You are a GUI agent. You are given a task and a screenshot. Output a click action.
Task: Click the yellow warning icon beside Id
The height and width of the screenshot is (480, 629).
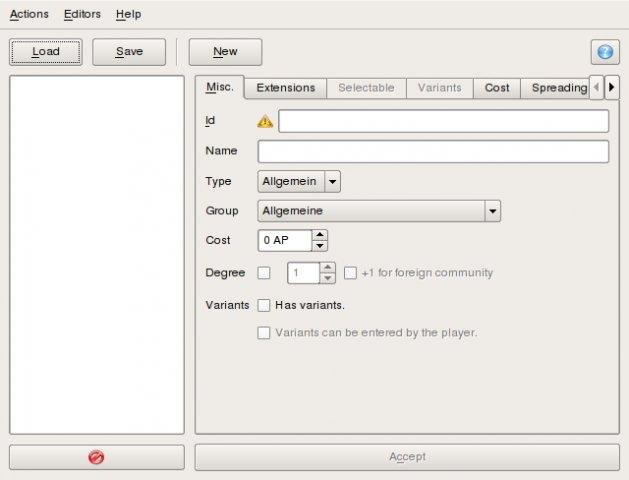tap(265, 121)
